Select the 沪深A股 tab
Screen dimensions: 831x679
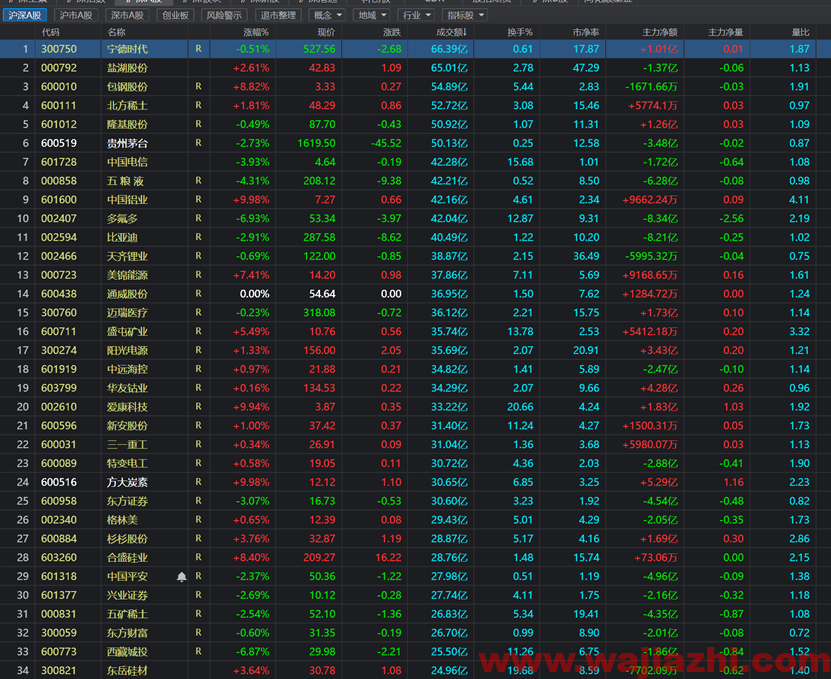(x=25, y=15)
